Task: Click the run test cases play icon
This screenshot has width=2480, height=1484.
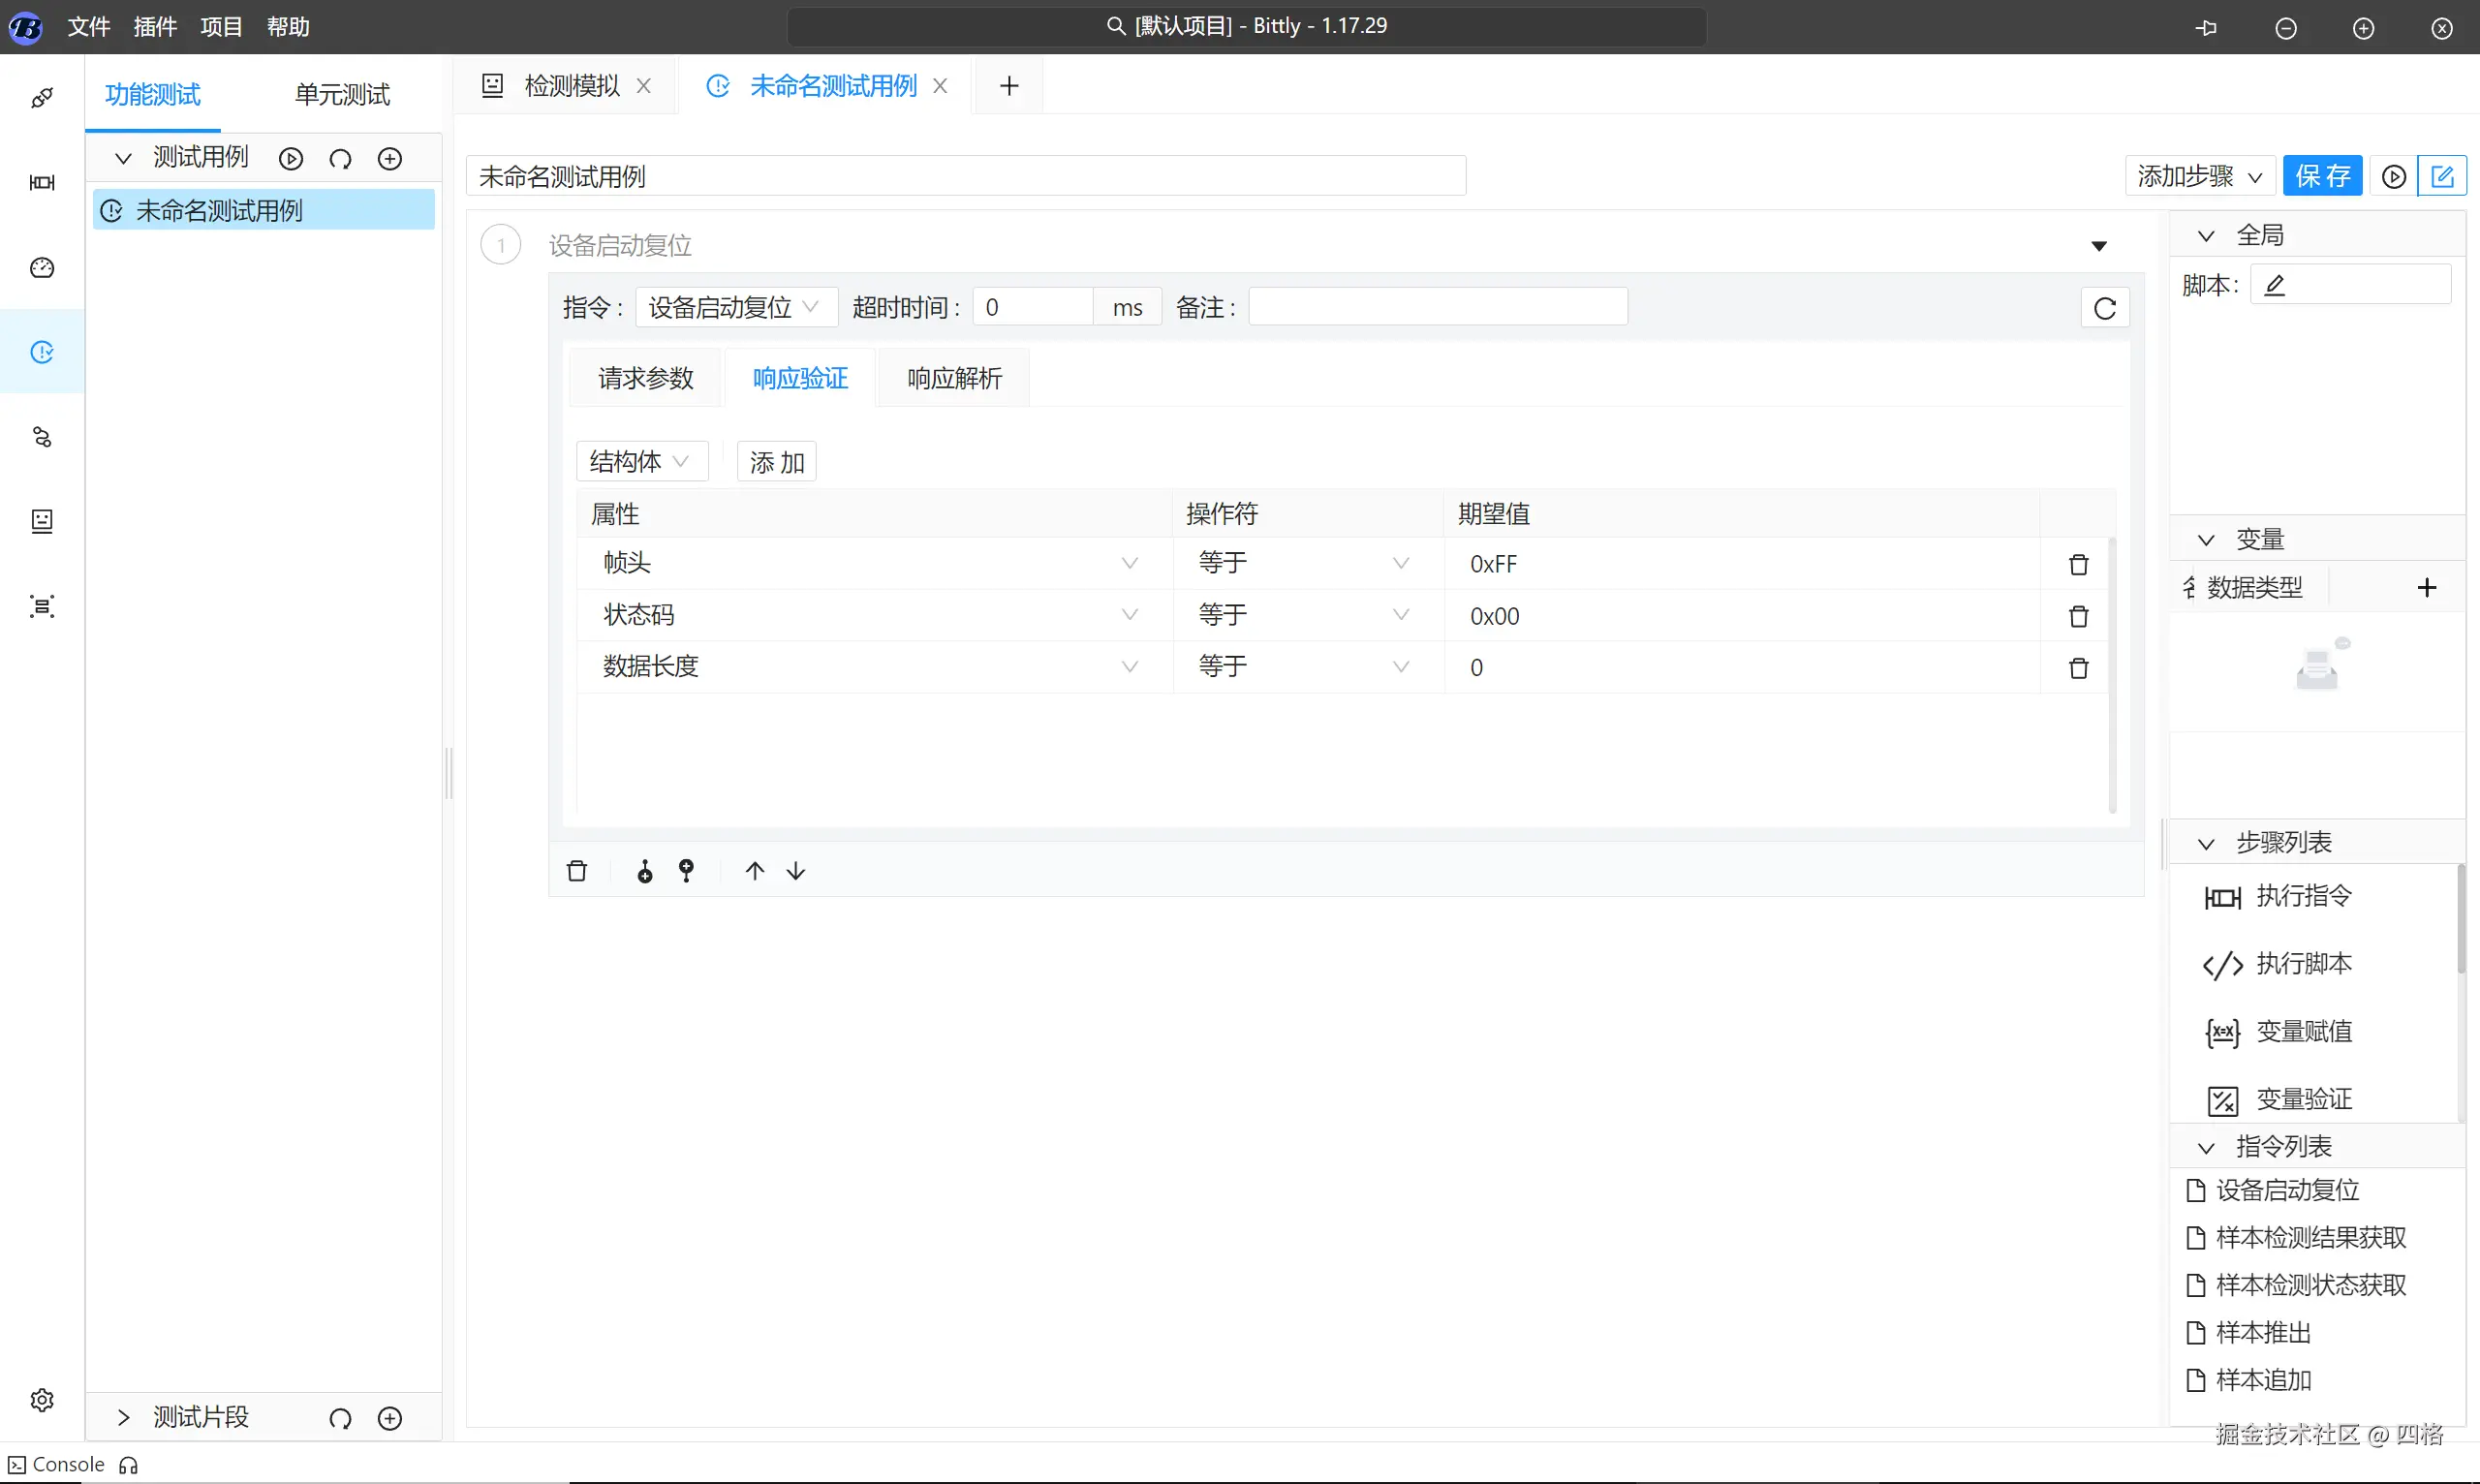Action: pos(291,158)
